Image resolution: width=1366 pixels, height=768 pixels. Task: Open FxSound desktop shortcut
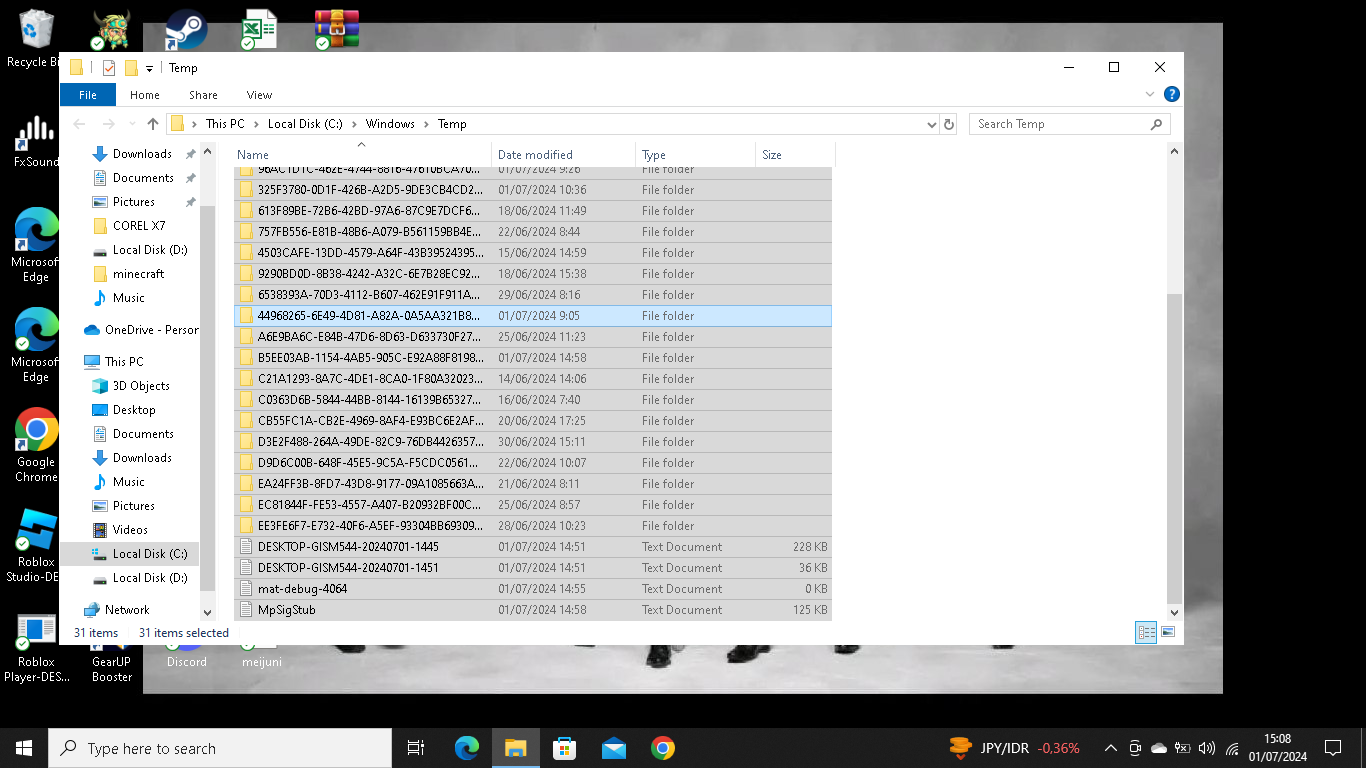(36, 142)
